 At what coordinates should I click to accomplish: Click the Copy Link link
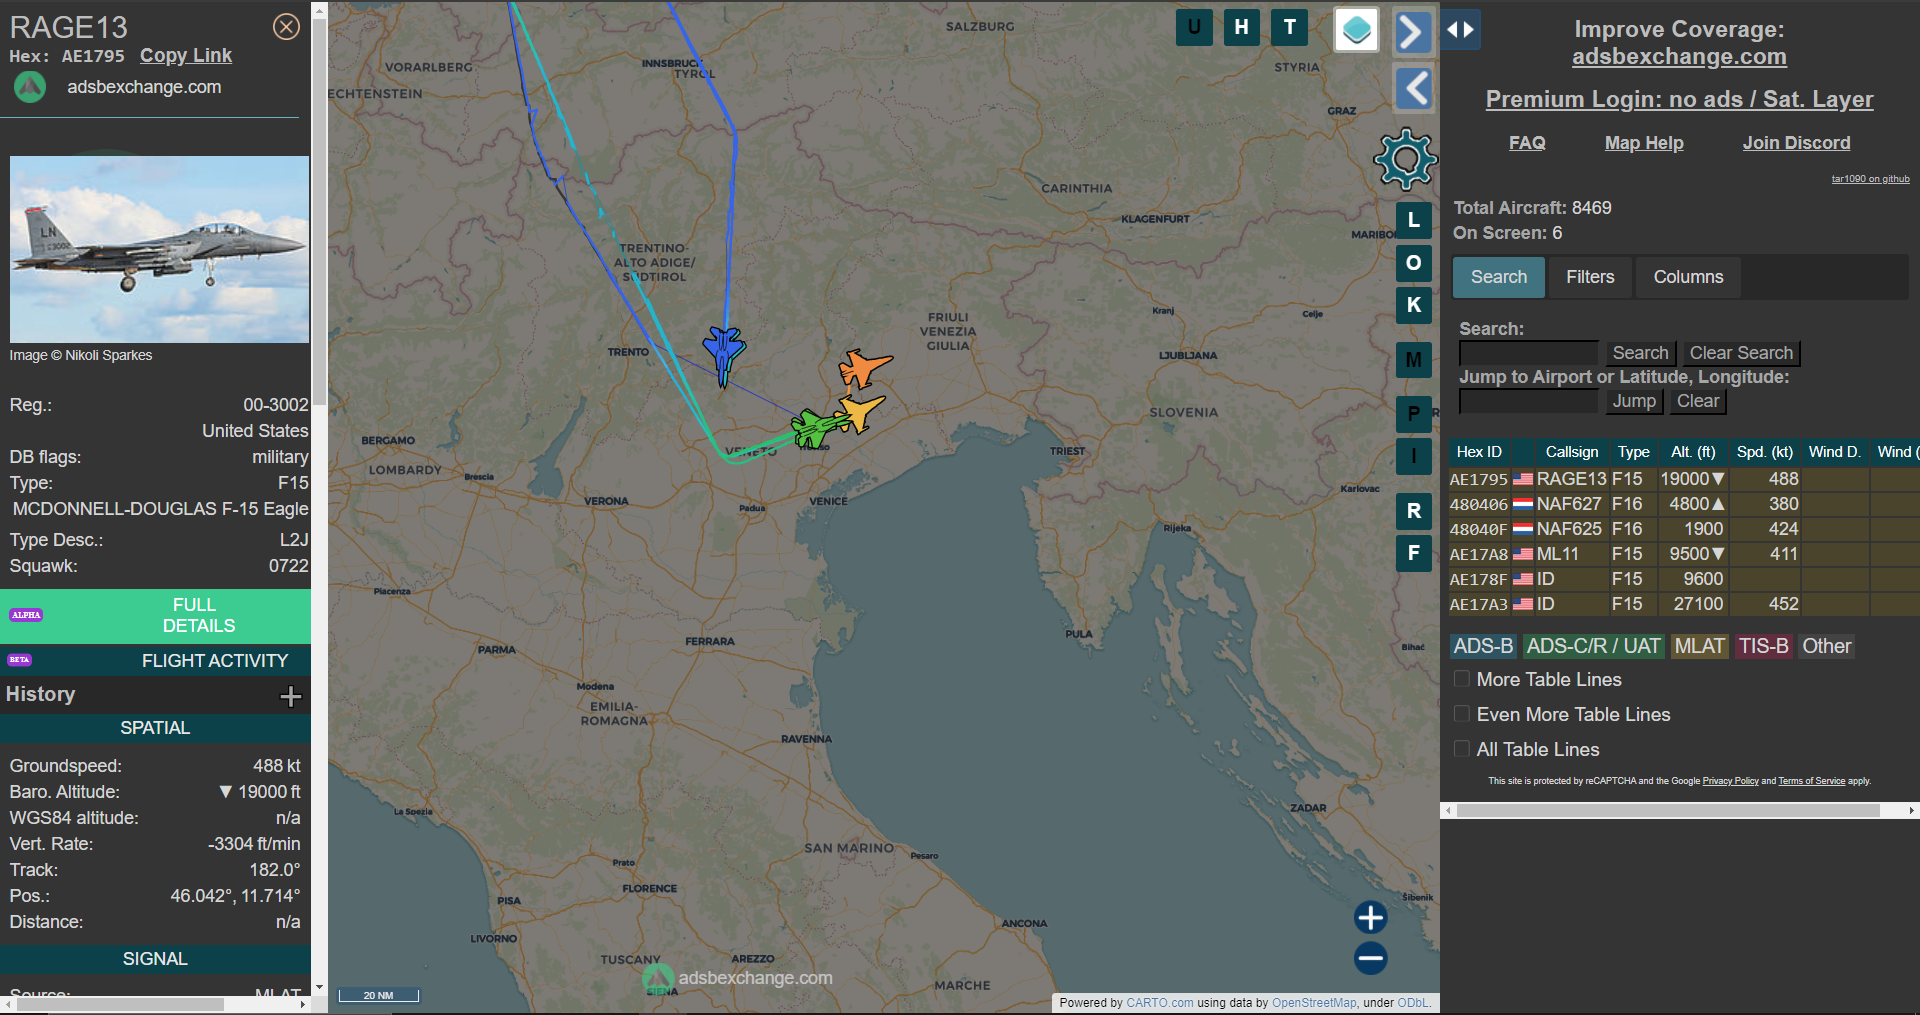tap(186, 56)
